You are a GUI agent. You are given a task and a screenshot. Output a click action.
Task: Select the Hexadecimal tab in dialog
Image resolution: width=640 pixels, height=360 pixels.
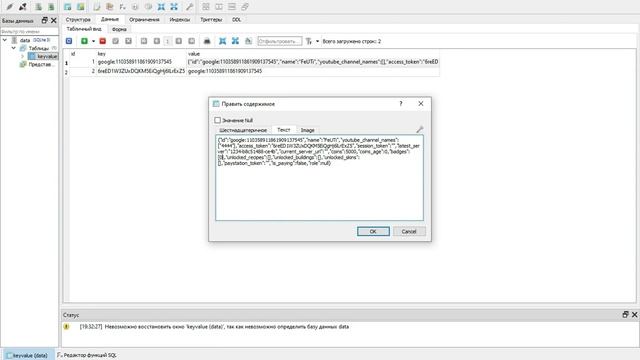click(243, 130)
